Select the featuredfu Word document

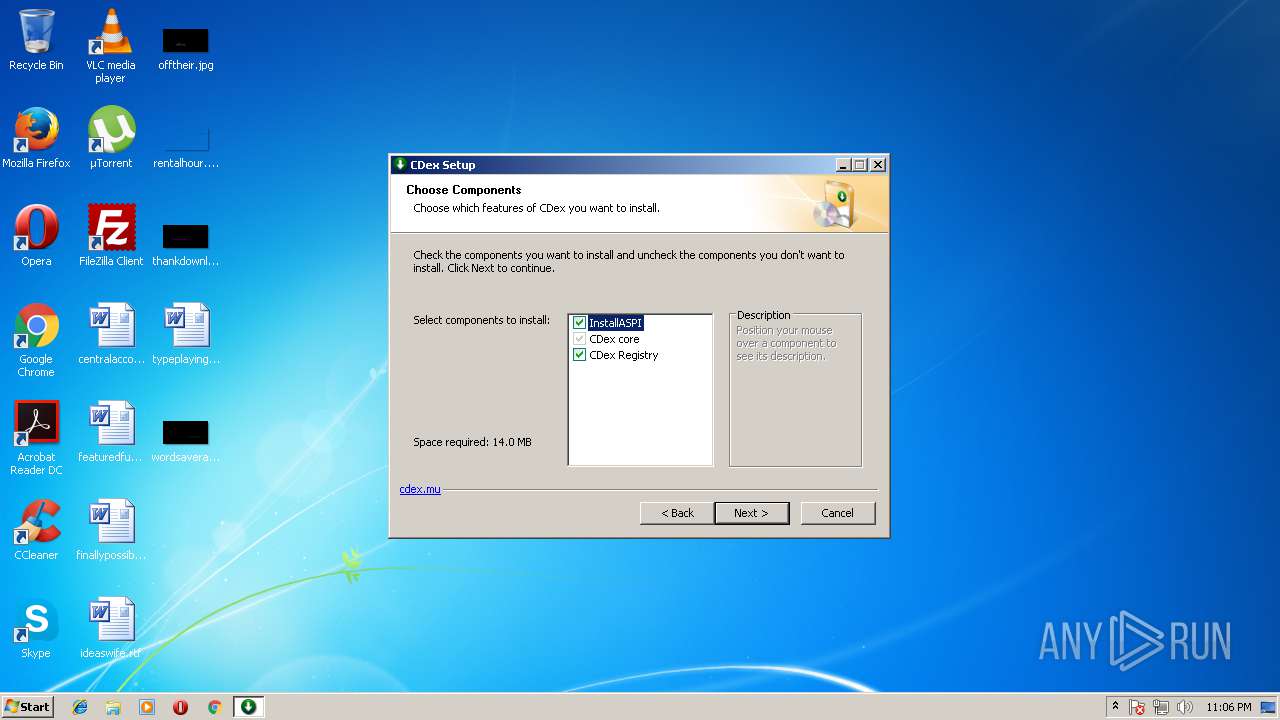coord(111,432)
